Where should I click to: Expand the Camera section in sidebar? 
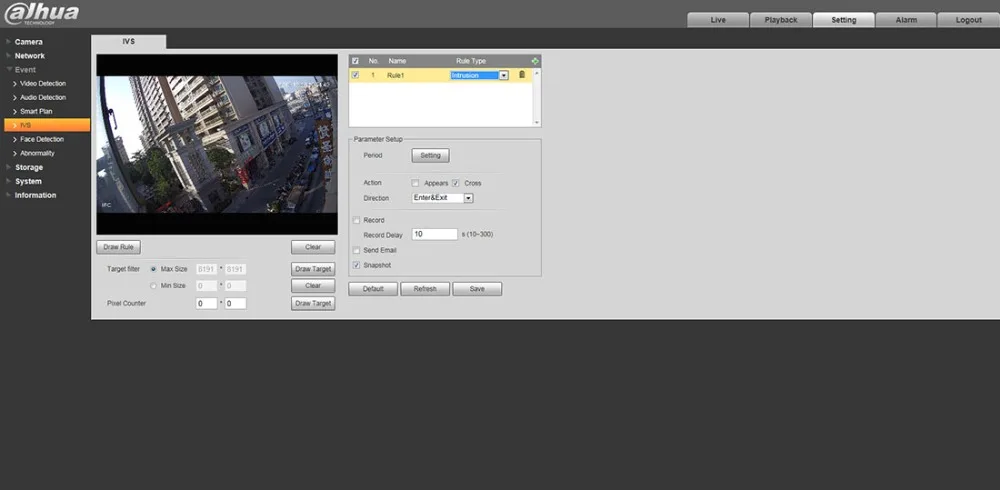tap(28, 42)
